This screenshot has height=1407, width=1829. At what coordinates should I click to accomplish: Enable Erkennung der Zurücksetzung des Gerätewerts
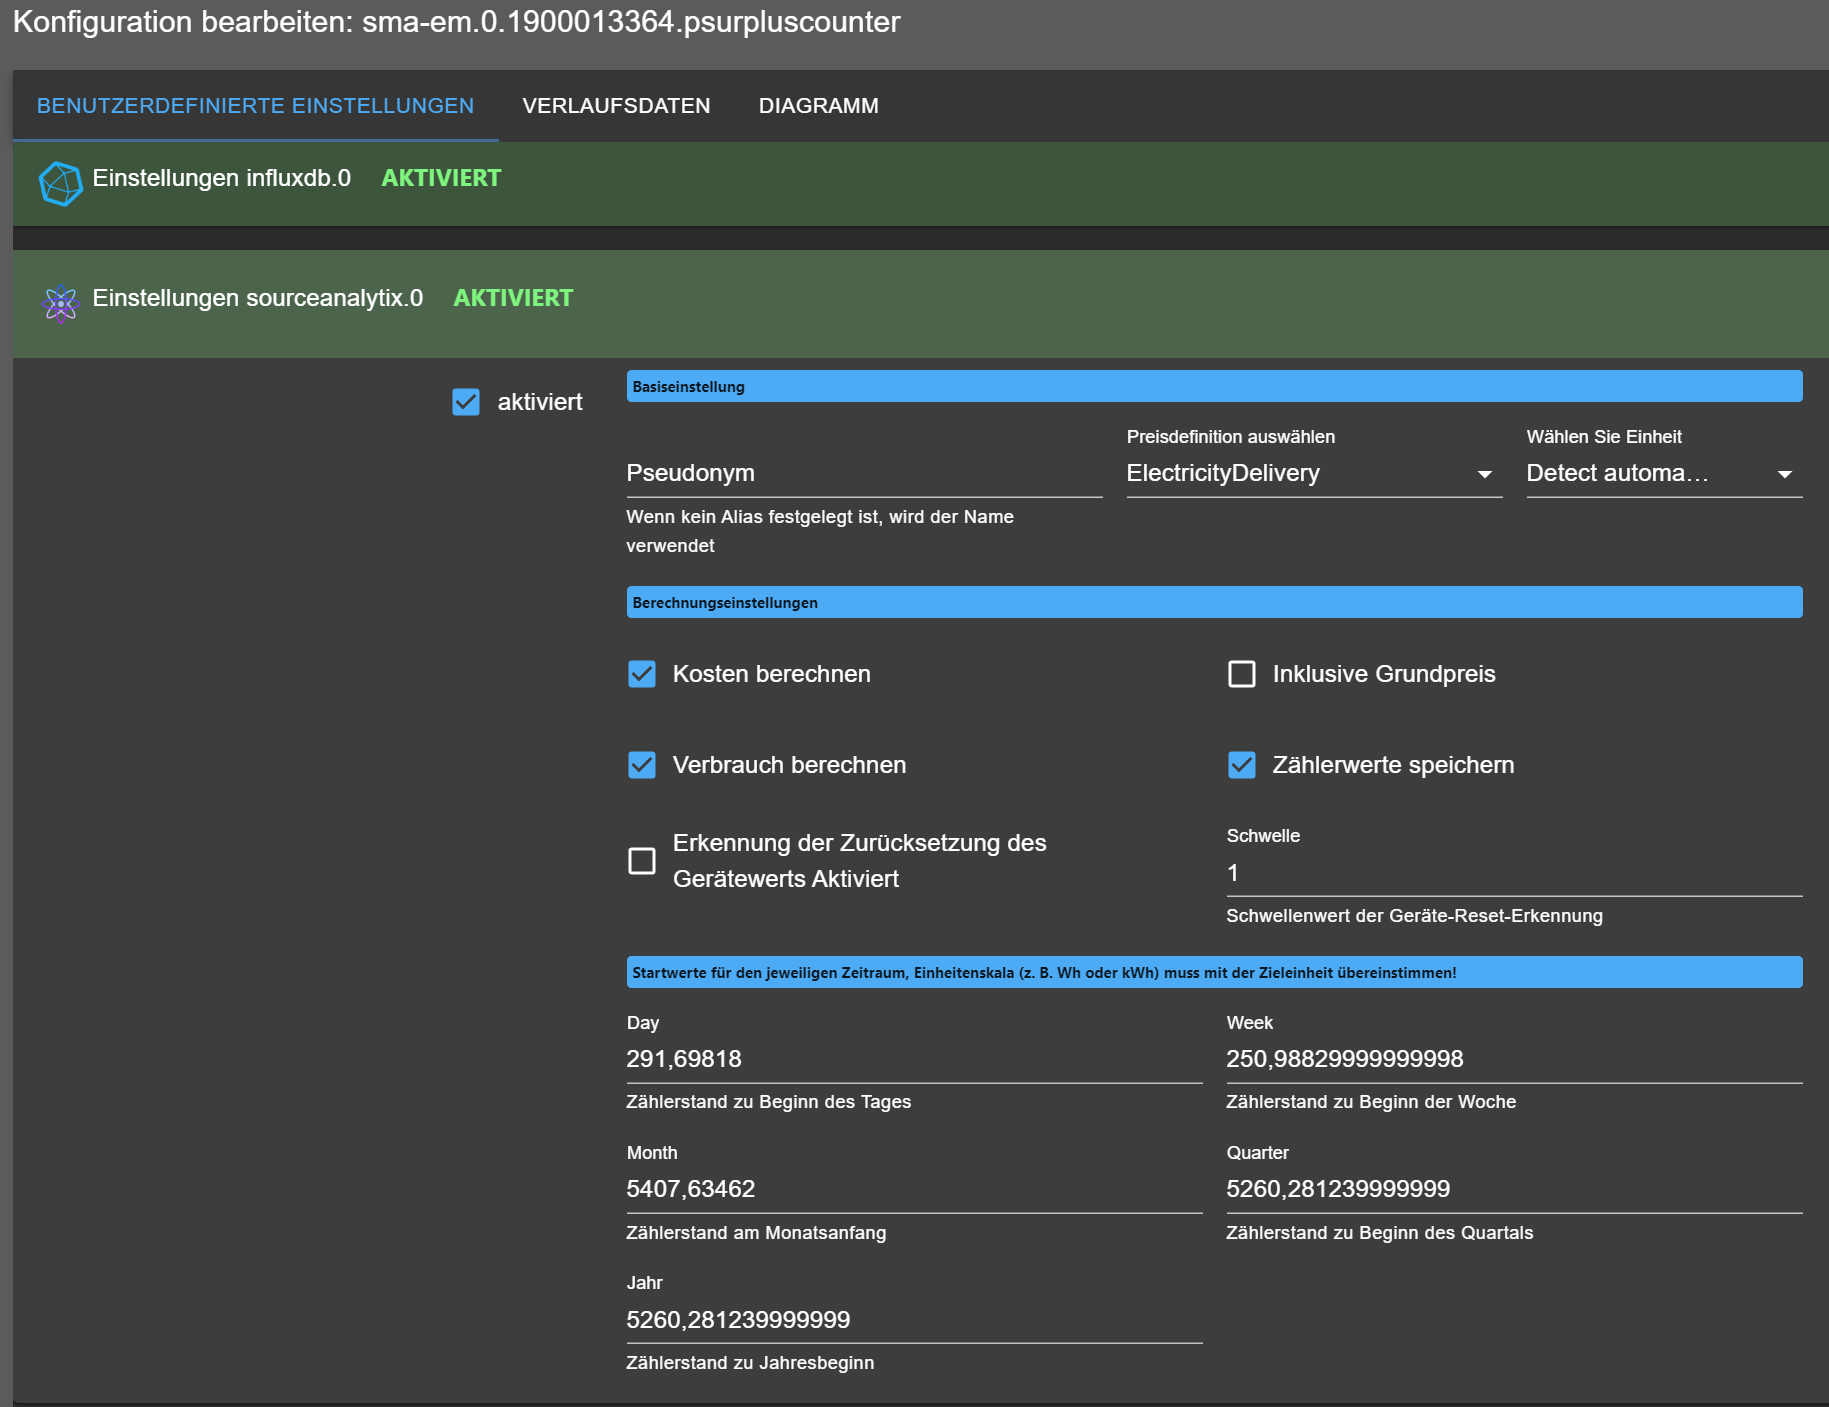click(642, 861)
